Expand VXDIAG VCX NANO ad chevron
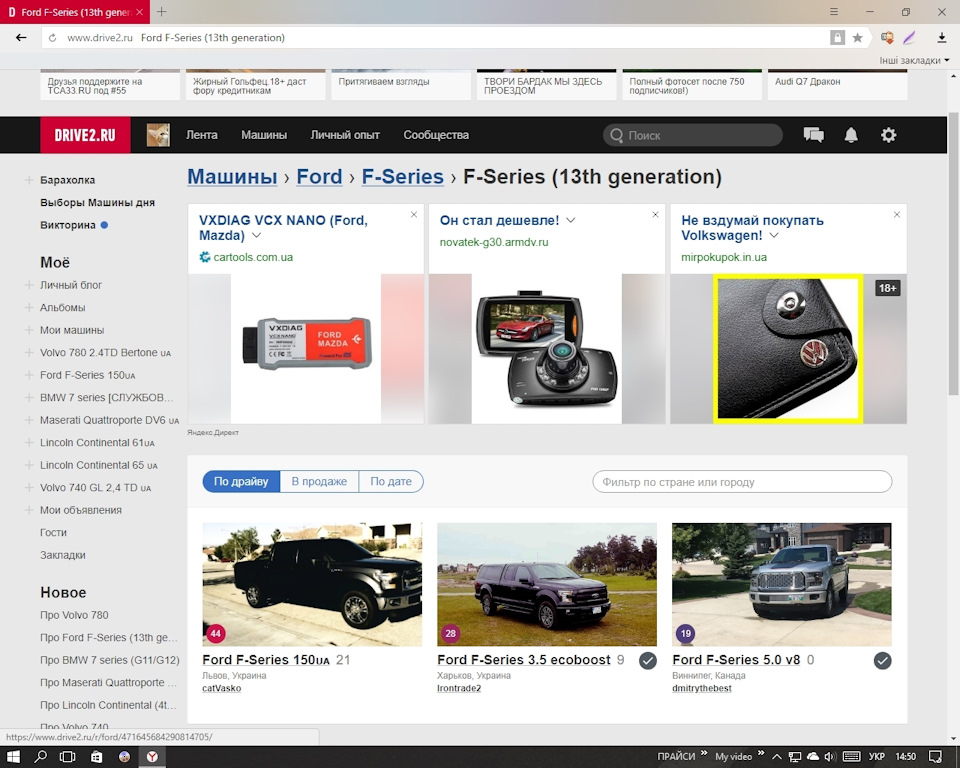This screenshot has height=768, width=960. coord(257,236)
